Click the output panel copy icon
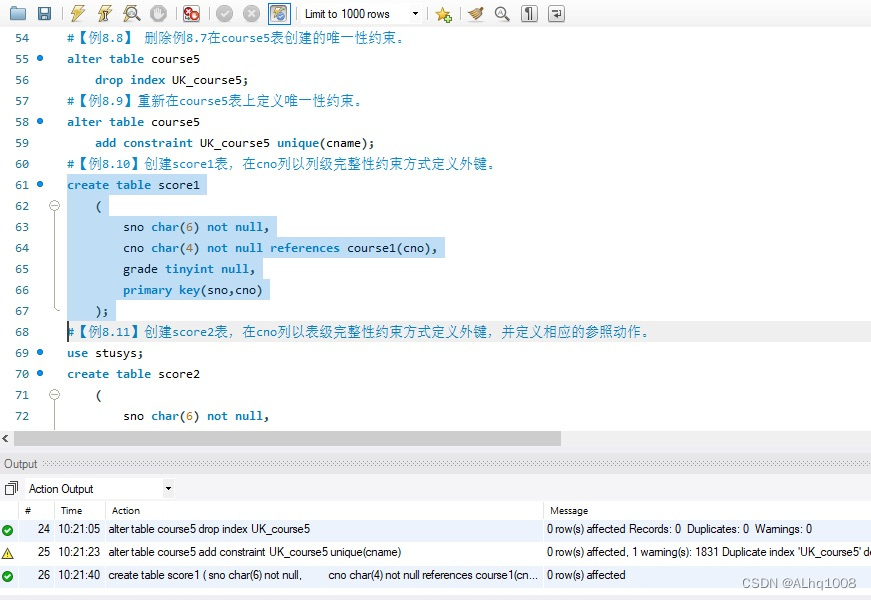 [11, 488]
